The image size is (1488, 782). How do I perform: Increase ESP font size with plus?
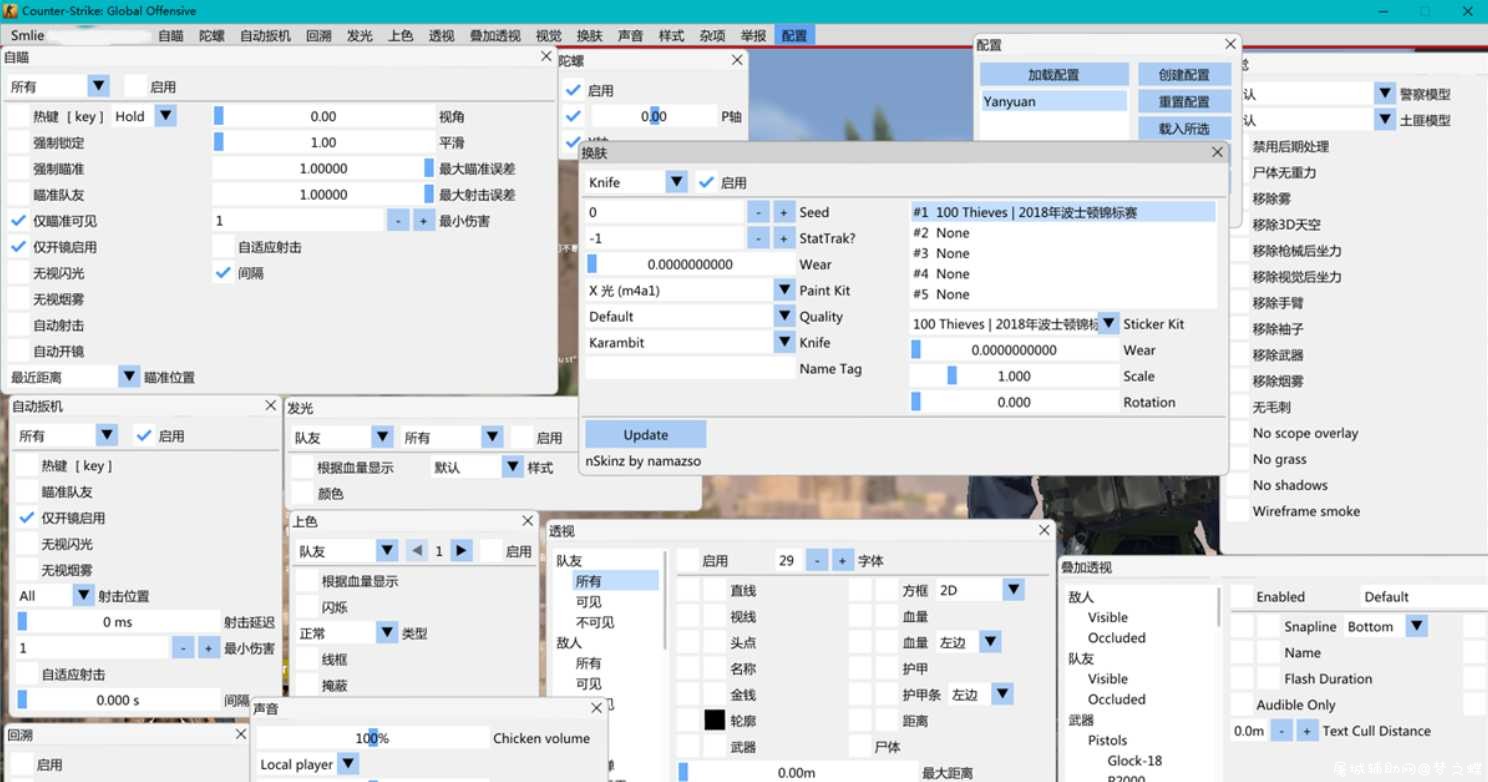pyautogui.click(x=843, y=561)
